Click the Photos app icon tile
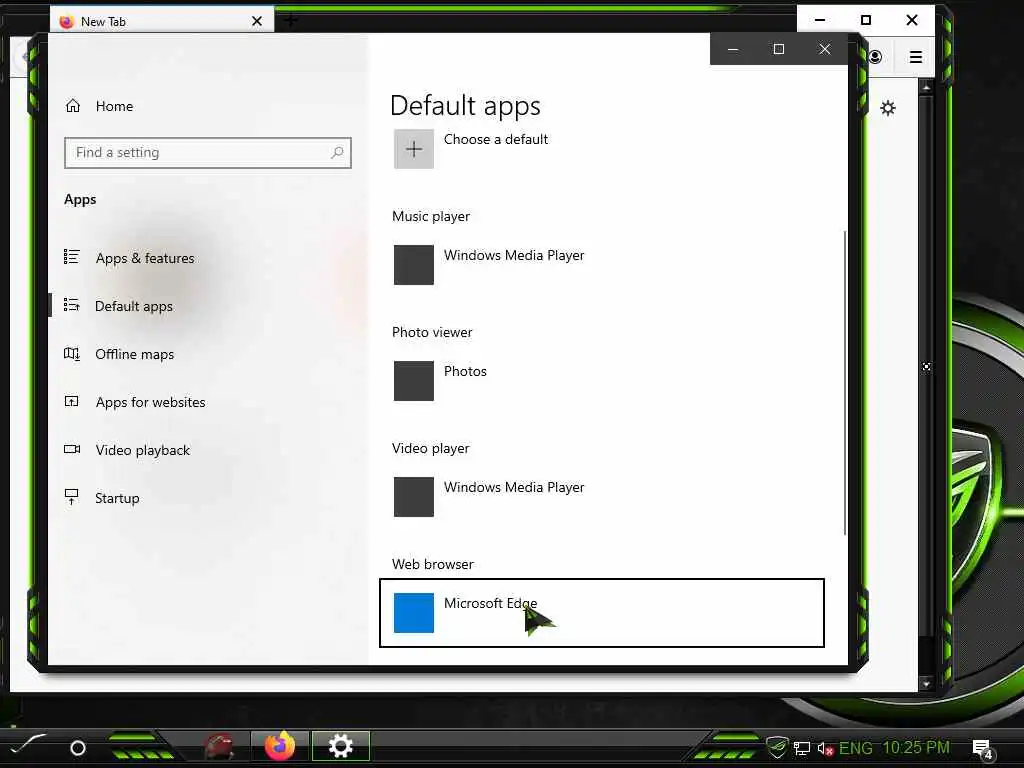This screenshot has width=1024, height=768. (414, 381)
